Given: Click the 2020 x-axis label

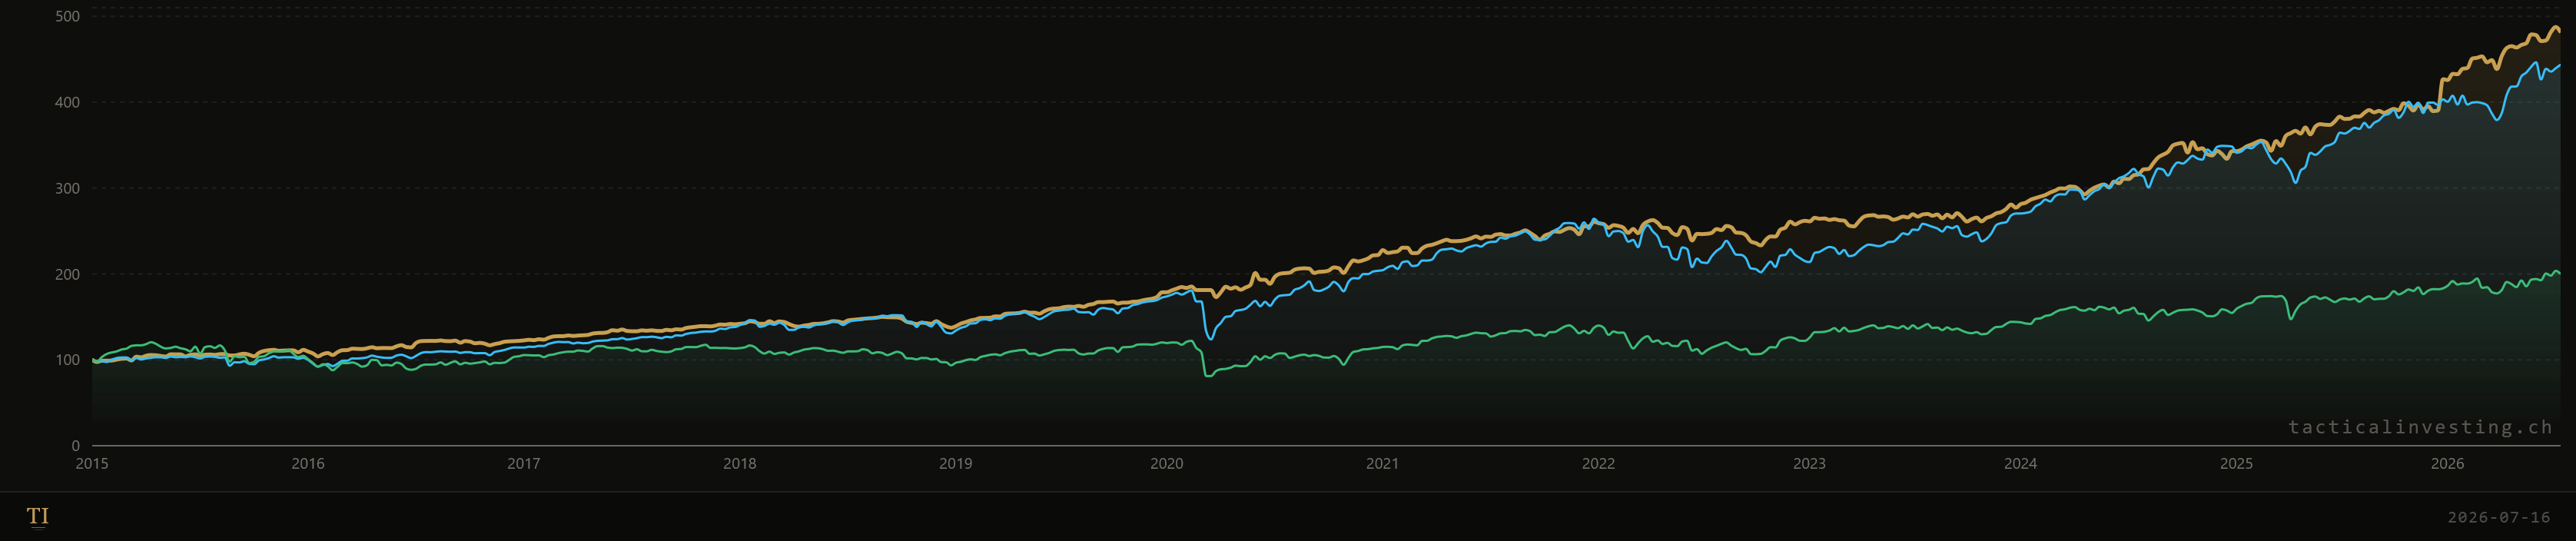Looking at the screenshot, I should 1167,463.
